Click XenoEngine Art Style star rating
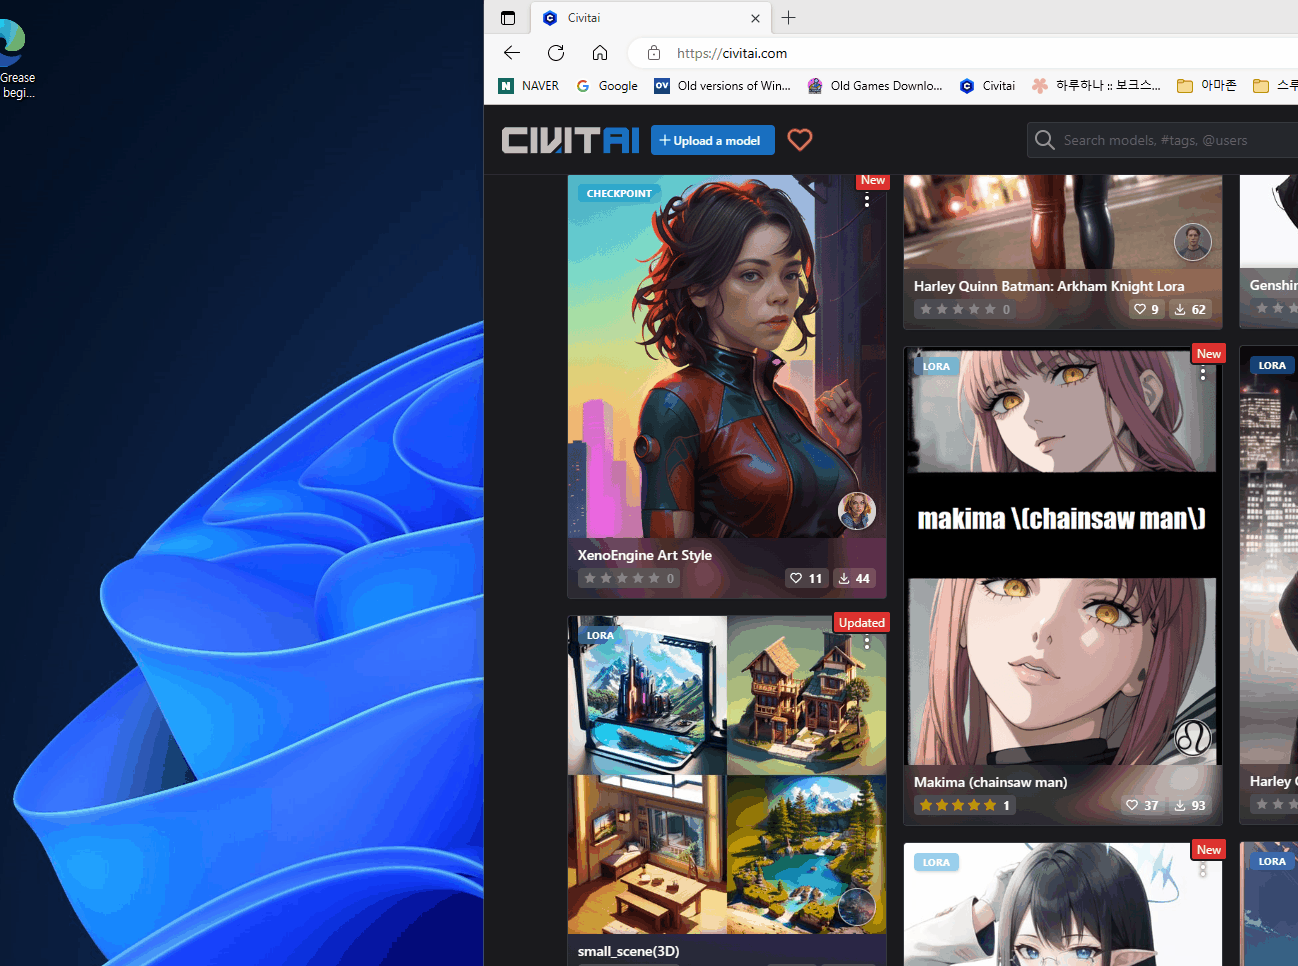The image size is (1298, 966). pyautogui.click(x=629, y=578)
